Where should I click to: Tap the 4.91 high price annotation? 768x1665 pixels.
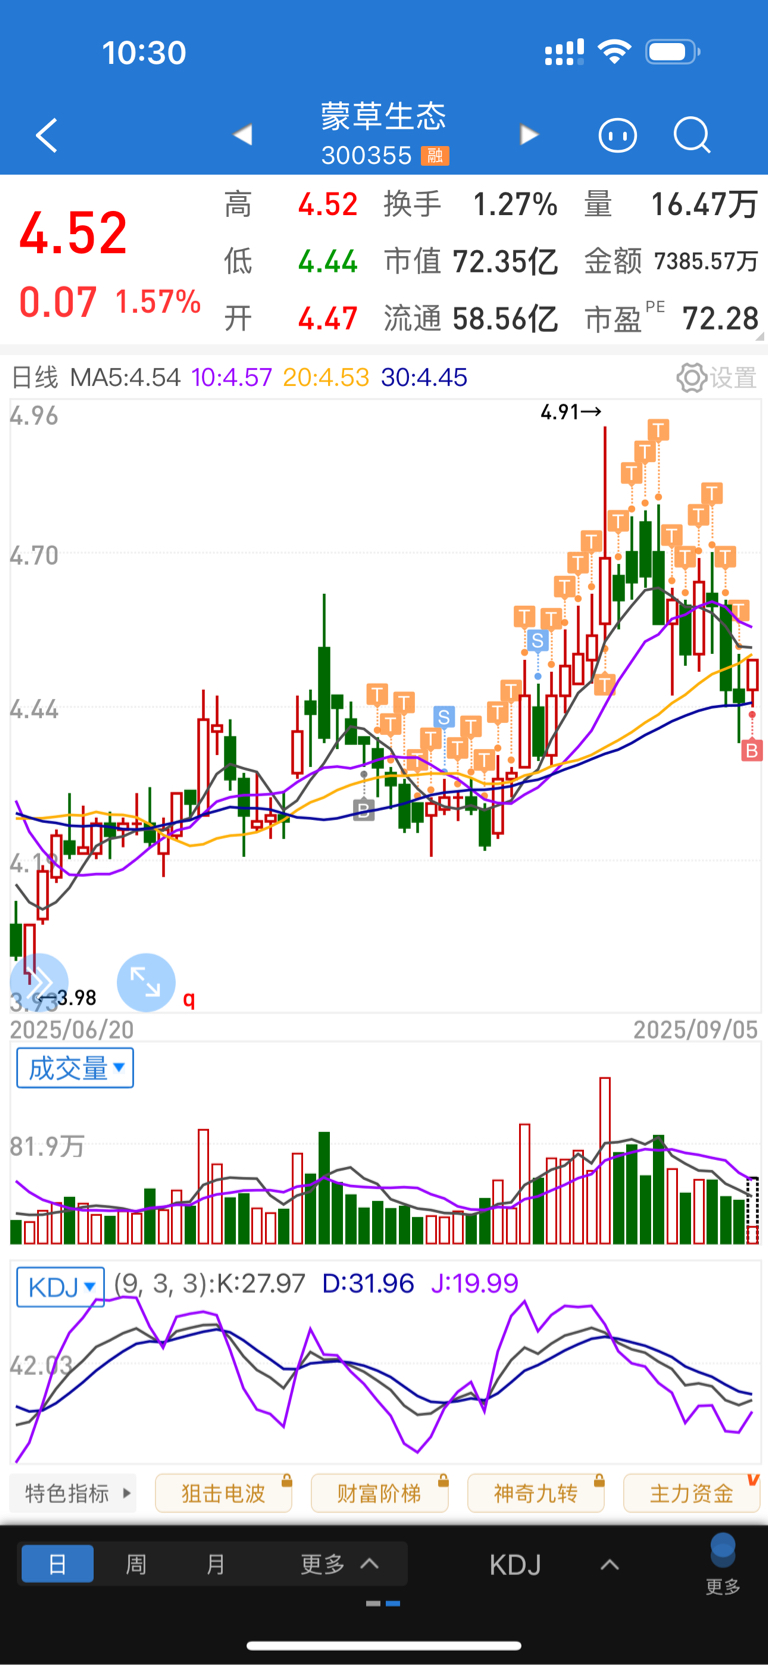[x=571, y=412]
